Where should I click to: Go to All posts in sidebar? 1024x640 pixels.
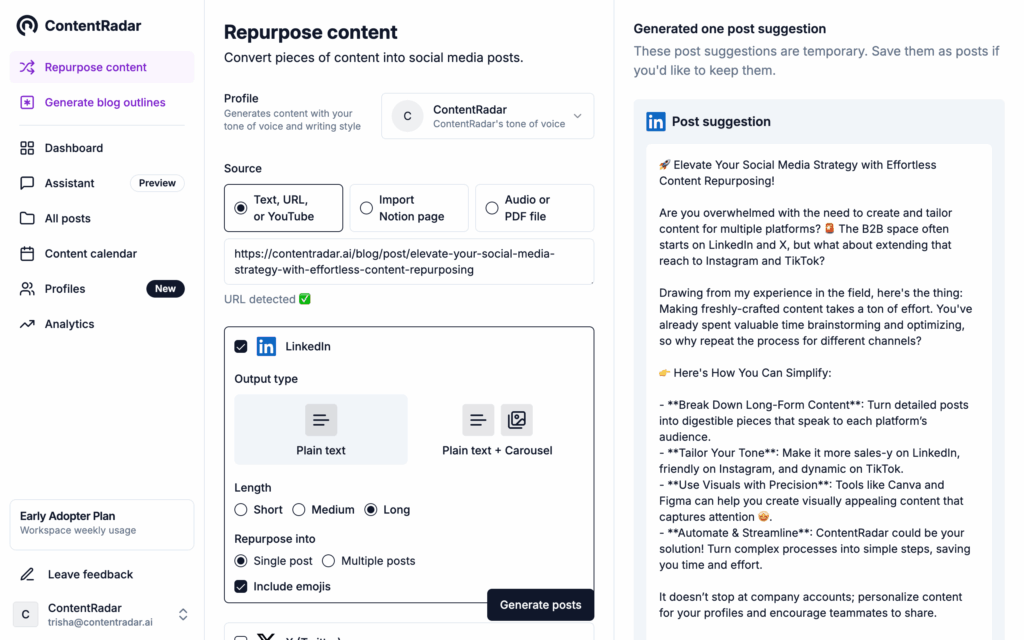coord(67,218)
